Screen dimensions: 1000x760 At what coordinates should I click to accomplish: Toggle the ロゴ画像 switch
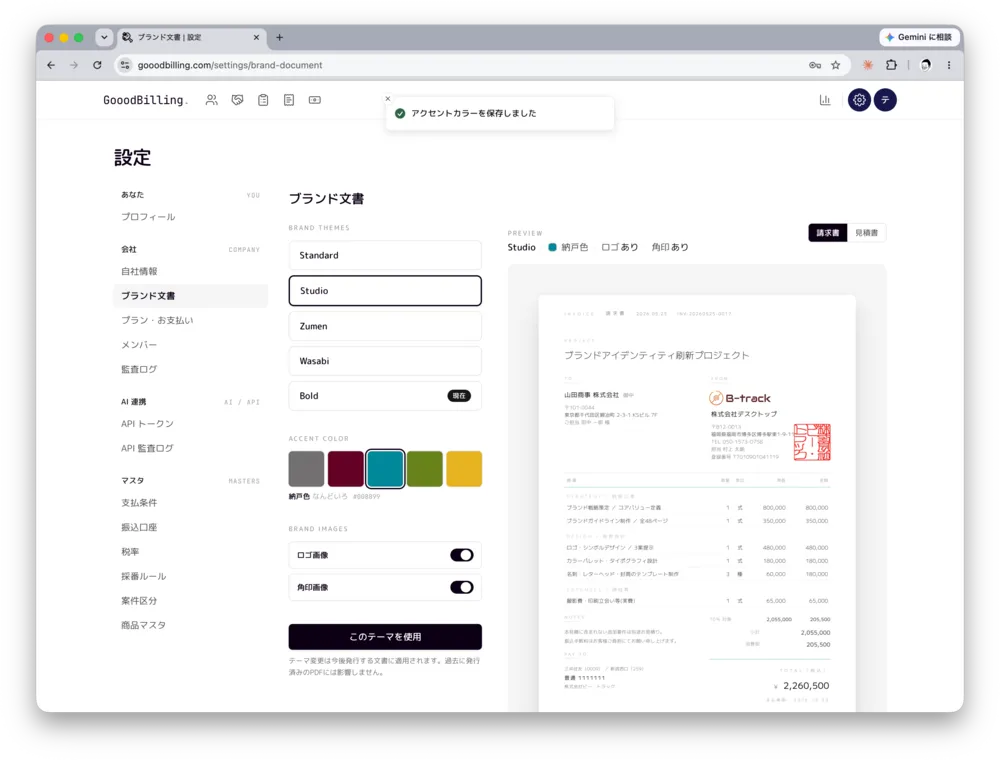462,555
